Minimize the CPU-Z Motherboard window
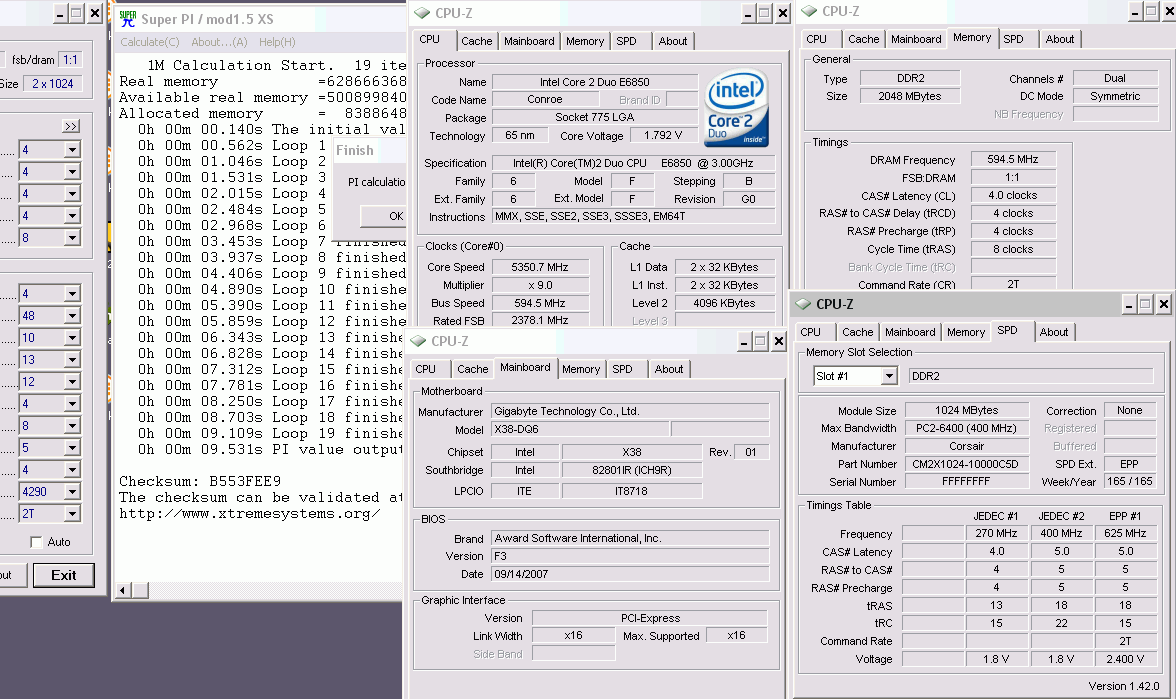 [743, 342]
